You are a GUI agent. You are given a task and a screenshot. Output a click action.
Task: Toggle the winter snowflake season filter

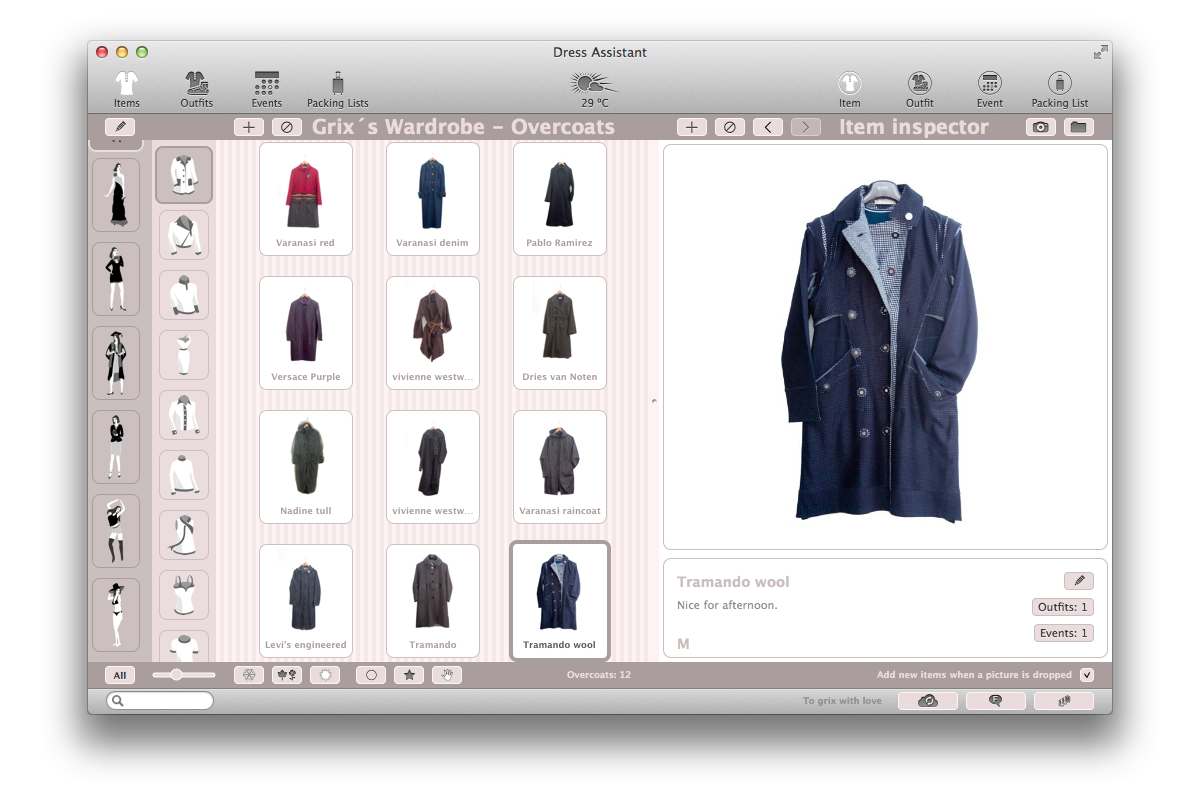click(x=249, y=675)
